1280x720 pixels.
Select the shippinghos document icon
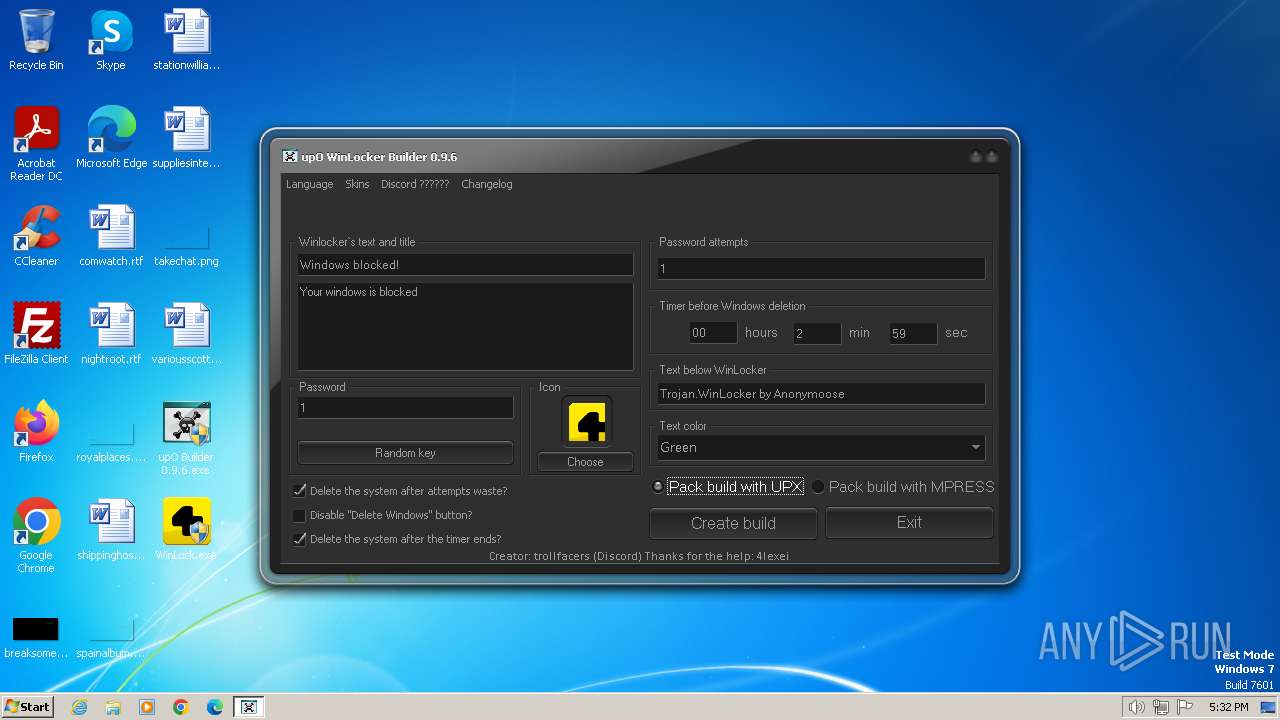coord(111,530)
